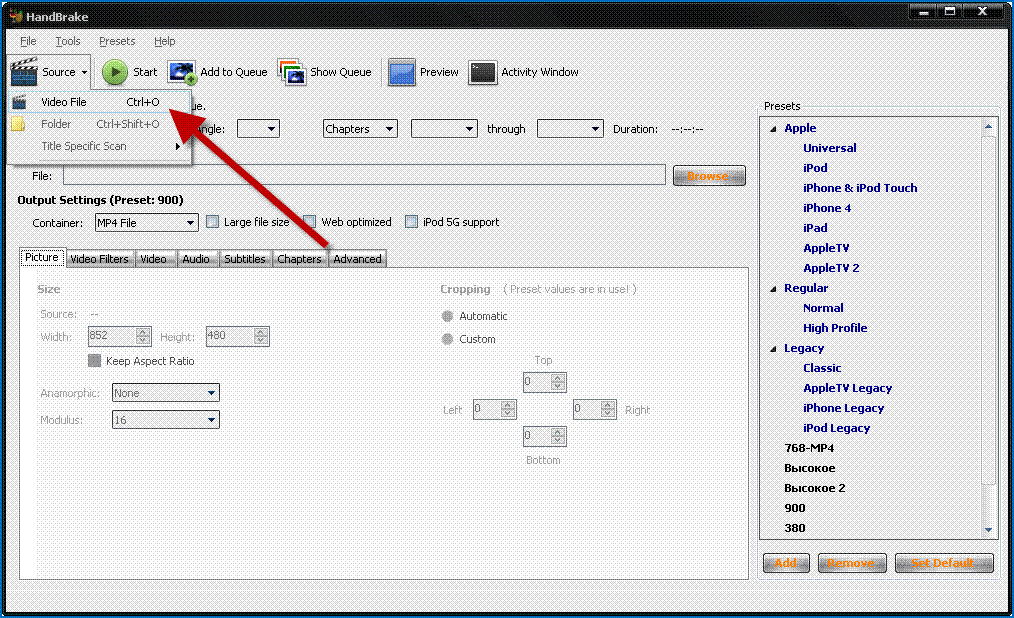Click the Right cropping stepper
1014x618 pixels.
(608, 409)
